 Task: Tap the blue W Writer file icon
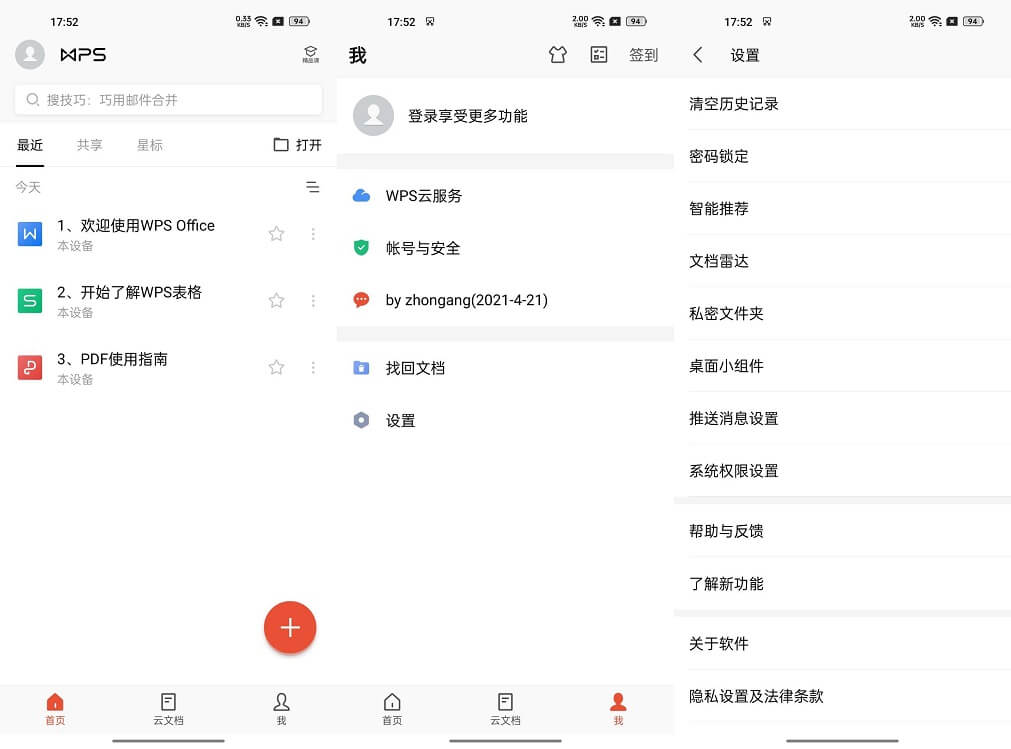tap(30, 234)
